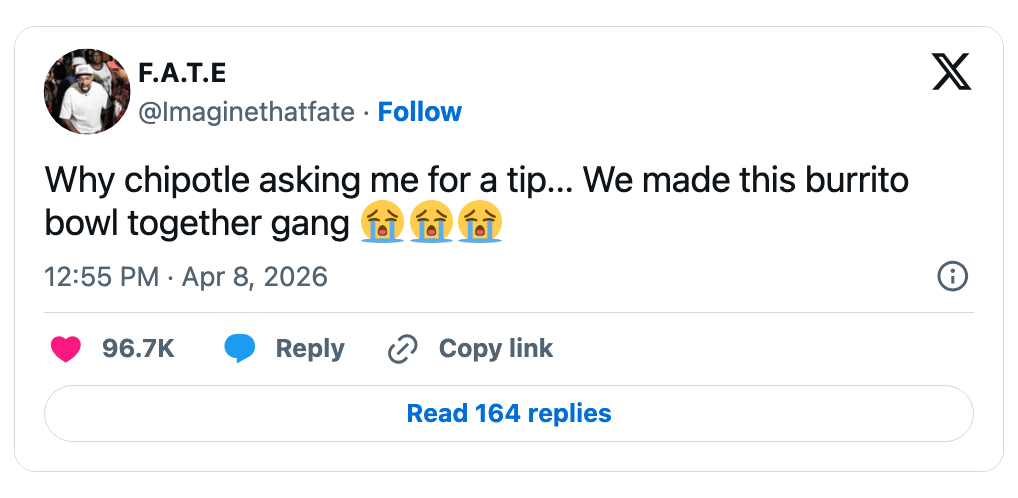Like the tweet with the heart icon
The height and width of the screenshot is (498, 1018).
coord(66,348)
